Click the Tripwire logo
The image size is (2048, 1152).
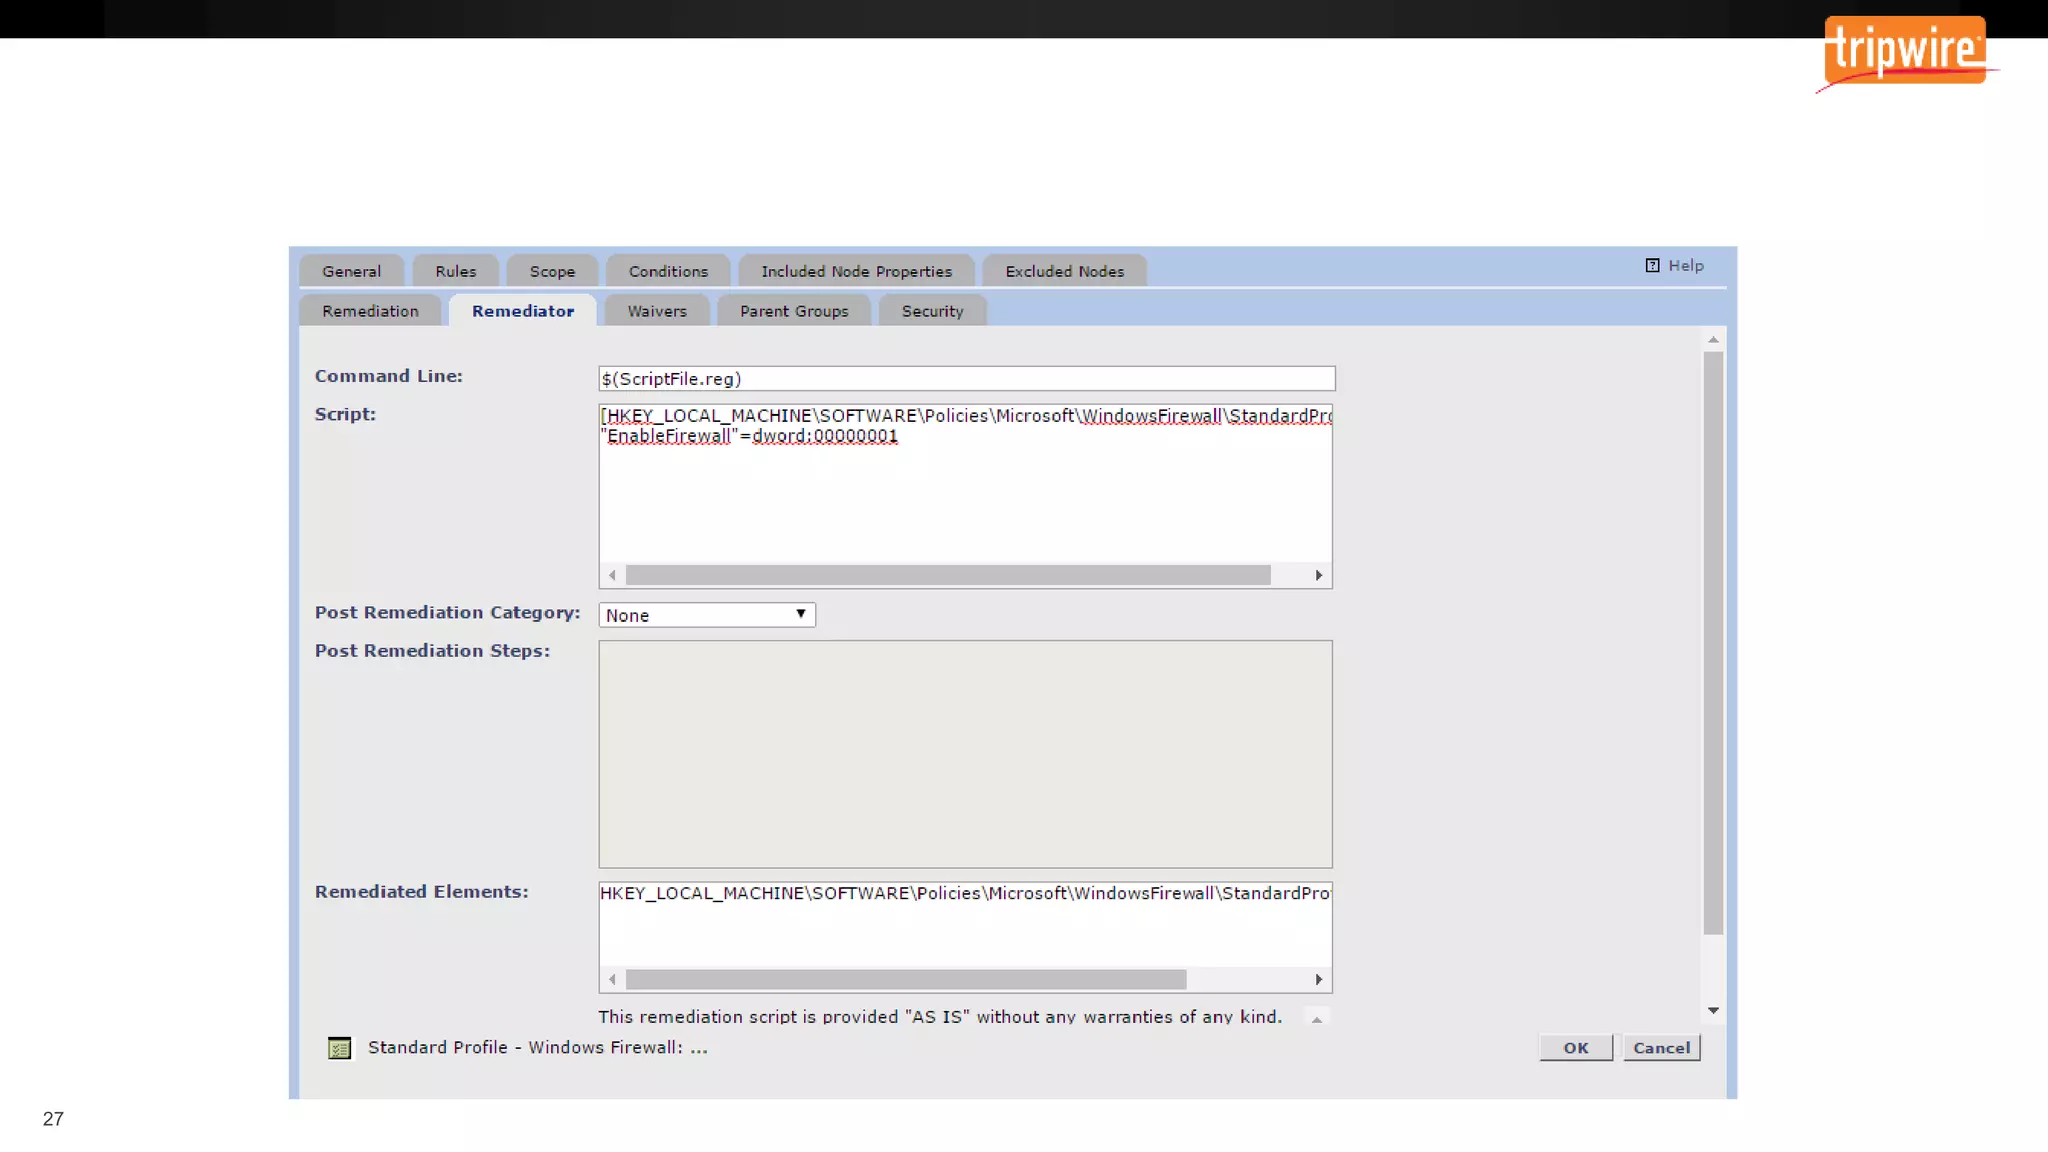1904,52
